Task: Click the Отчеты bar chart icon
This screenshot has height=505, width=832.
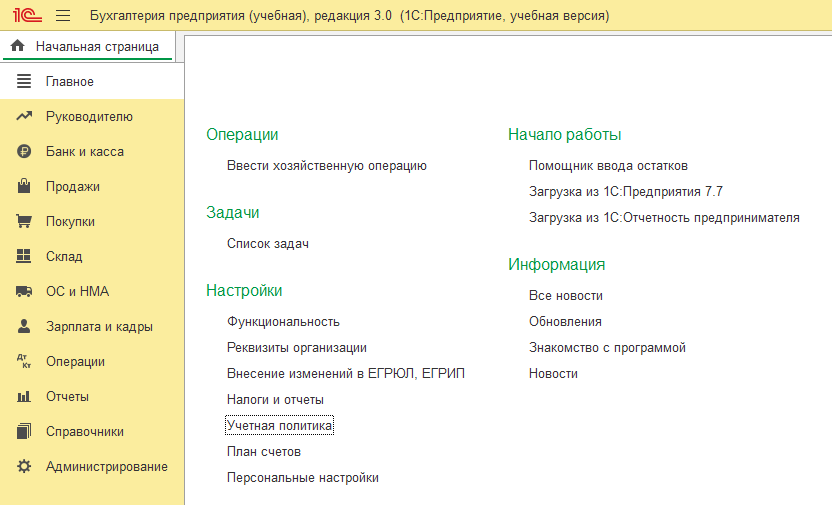Action: click(24, 396)
